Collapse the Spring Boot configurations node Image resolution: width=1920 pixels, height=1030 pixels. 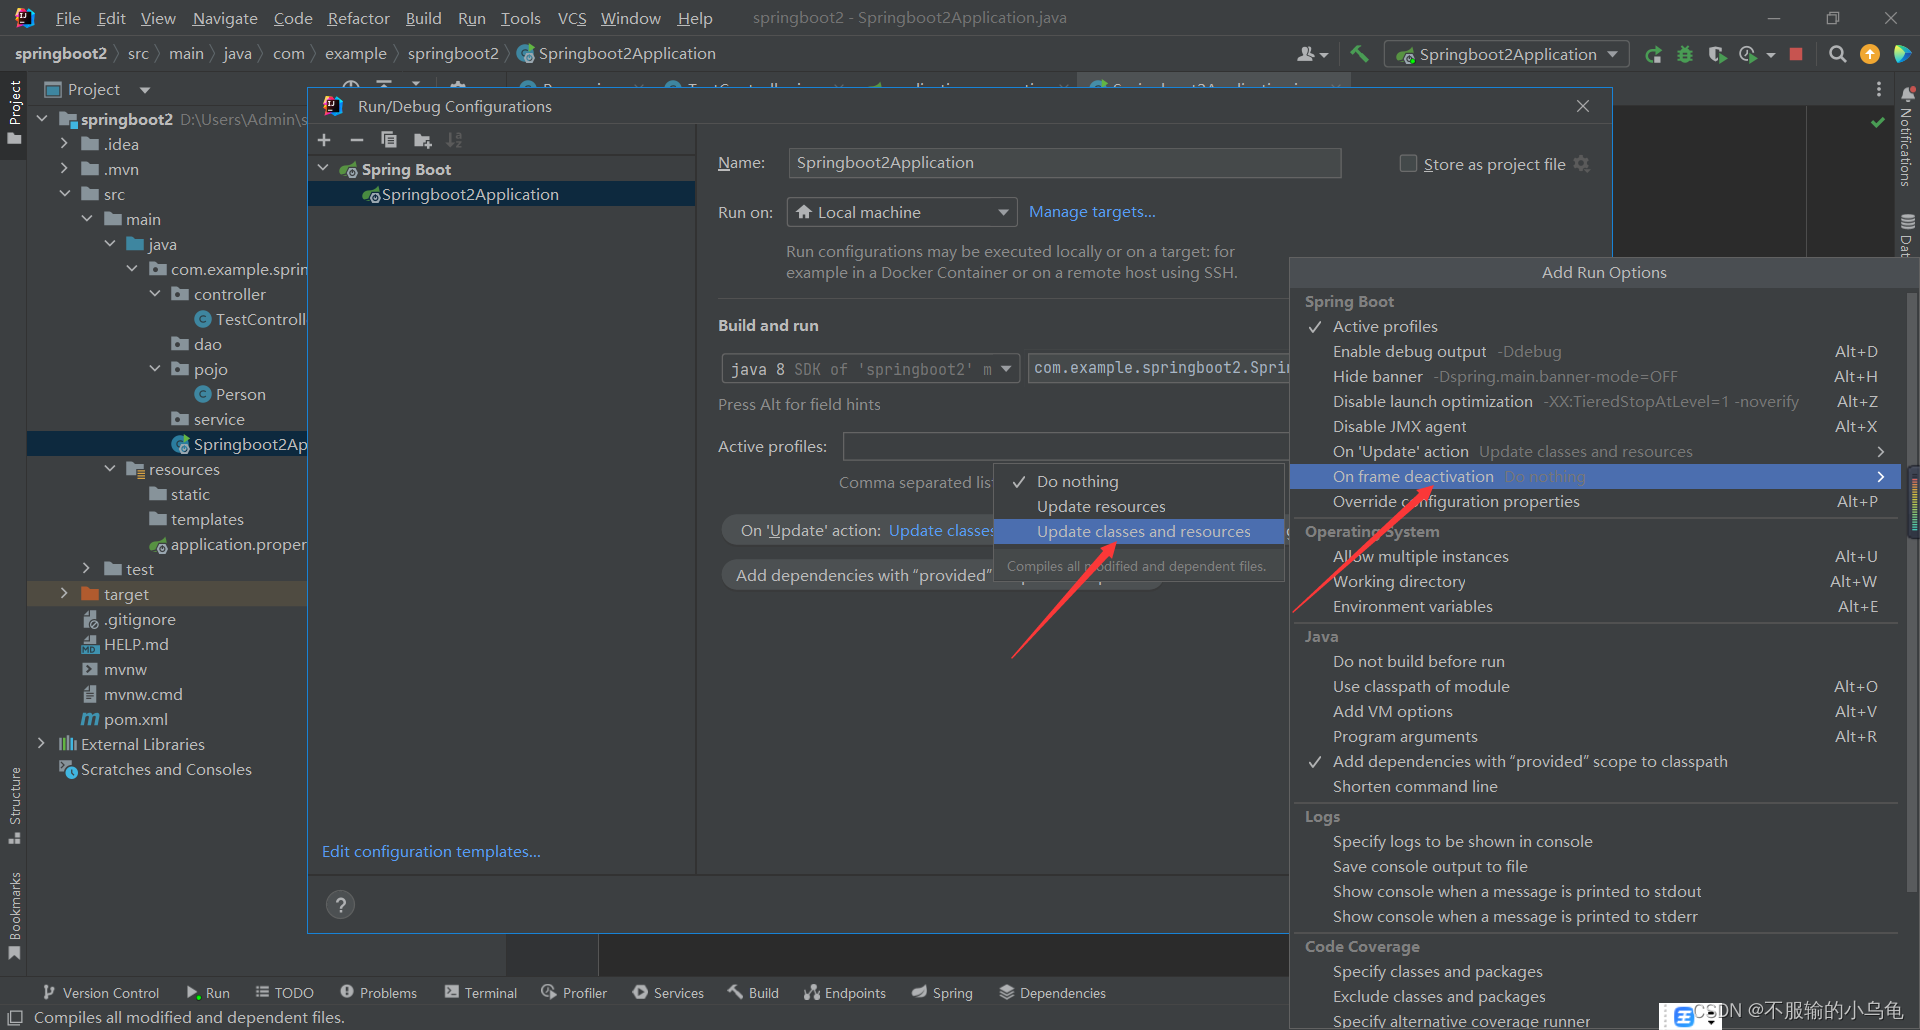[x=323, y=168]
